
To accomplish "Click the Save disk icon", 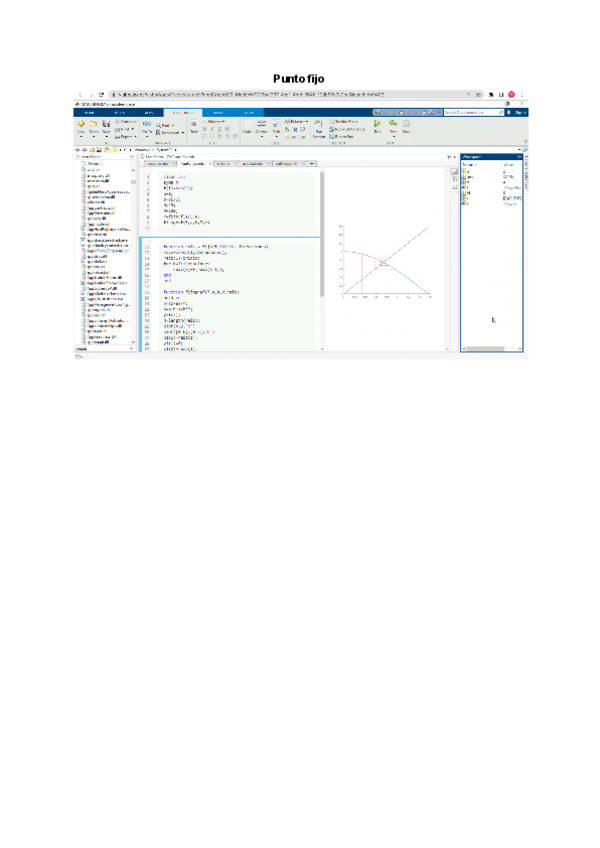I will tap(105, 125).
